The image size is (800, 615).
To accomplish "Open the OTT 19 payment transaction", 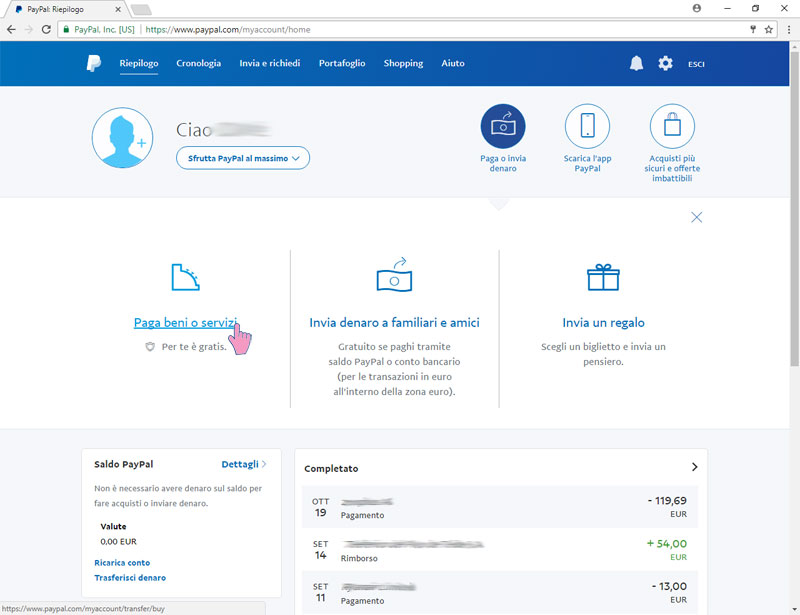I will [499, 507].
